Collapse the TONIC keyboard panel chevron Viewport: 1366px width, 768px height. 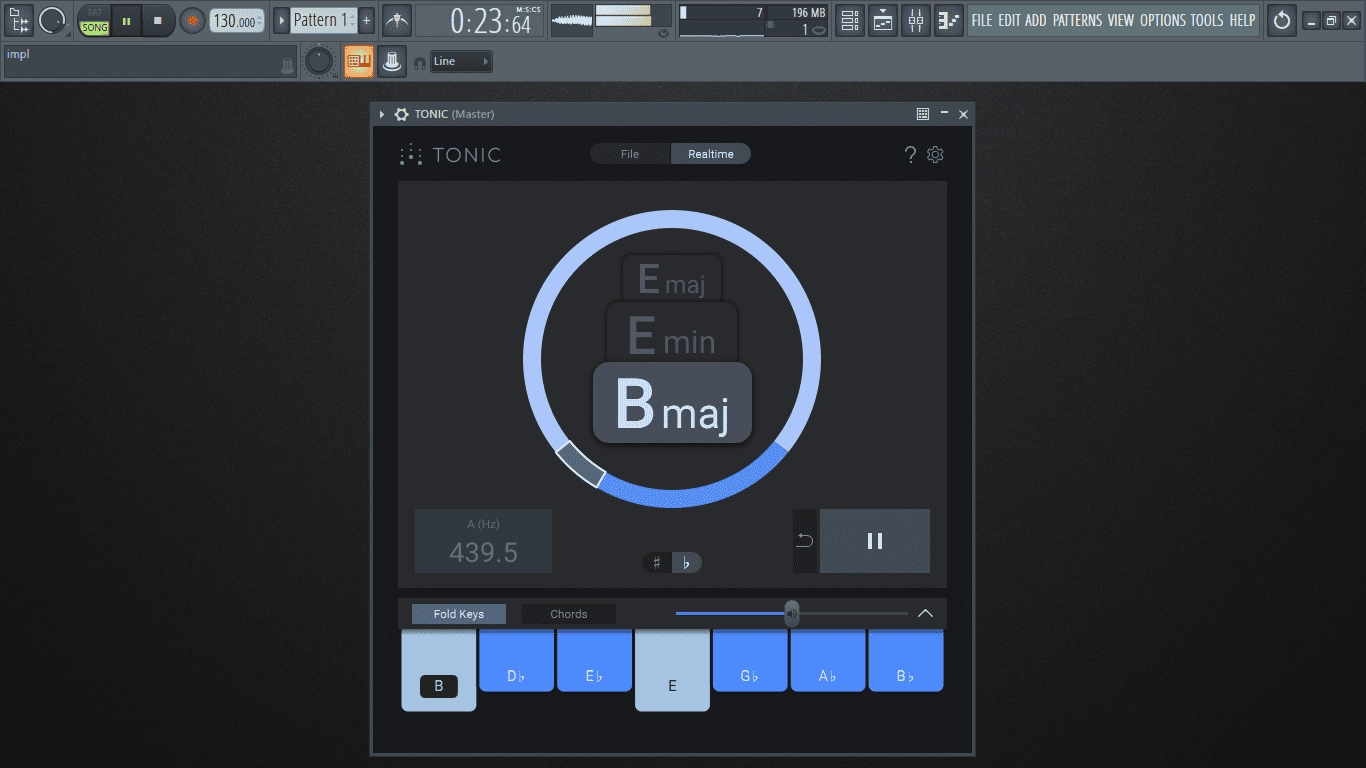(925, 614)
